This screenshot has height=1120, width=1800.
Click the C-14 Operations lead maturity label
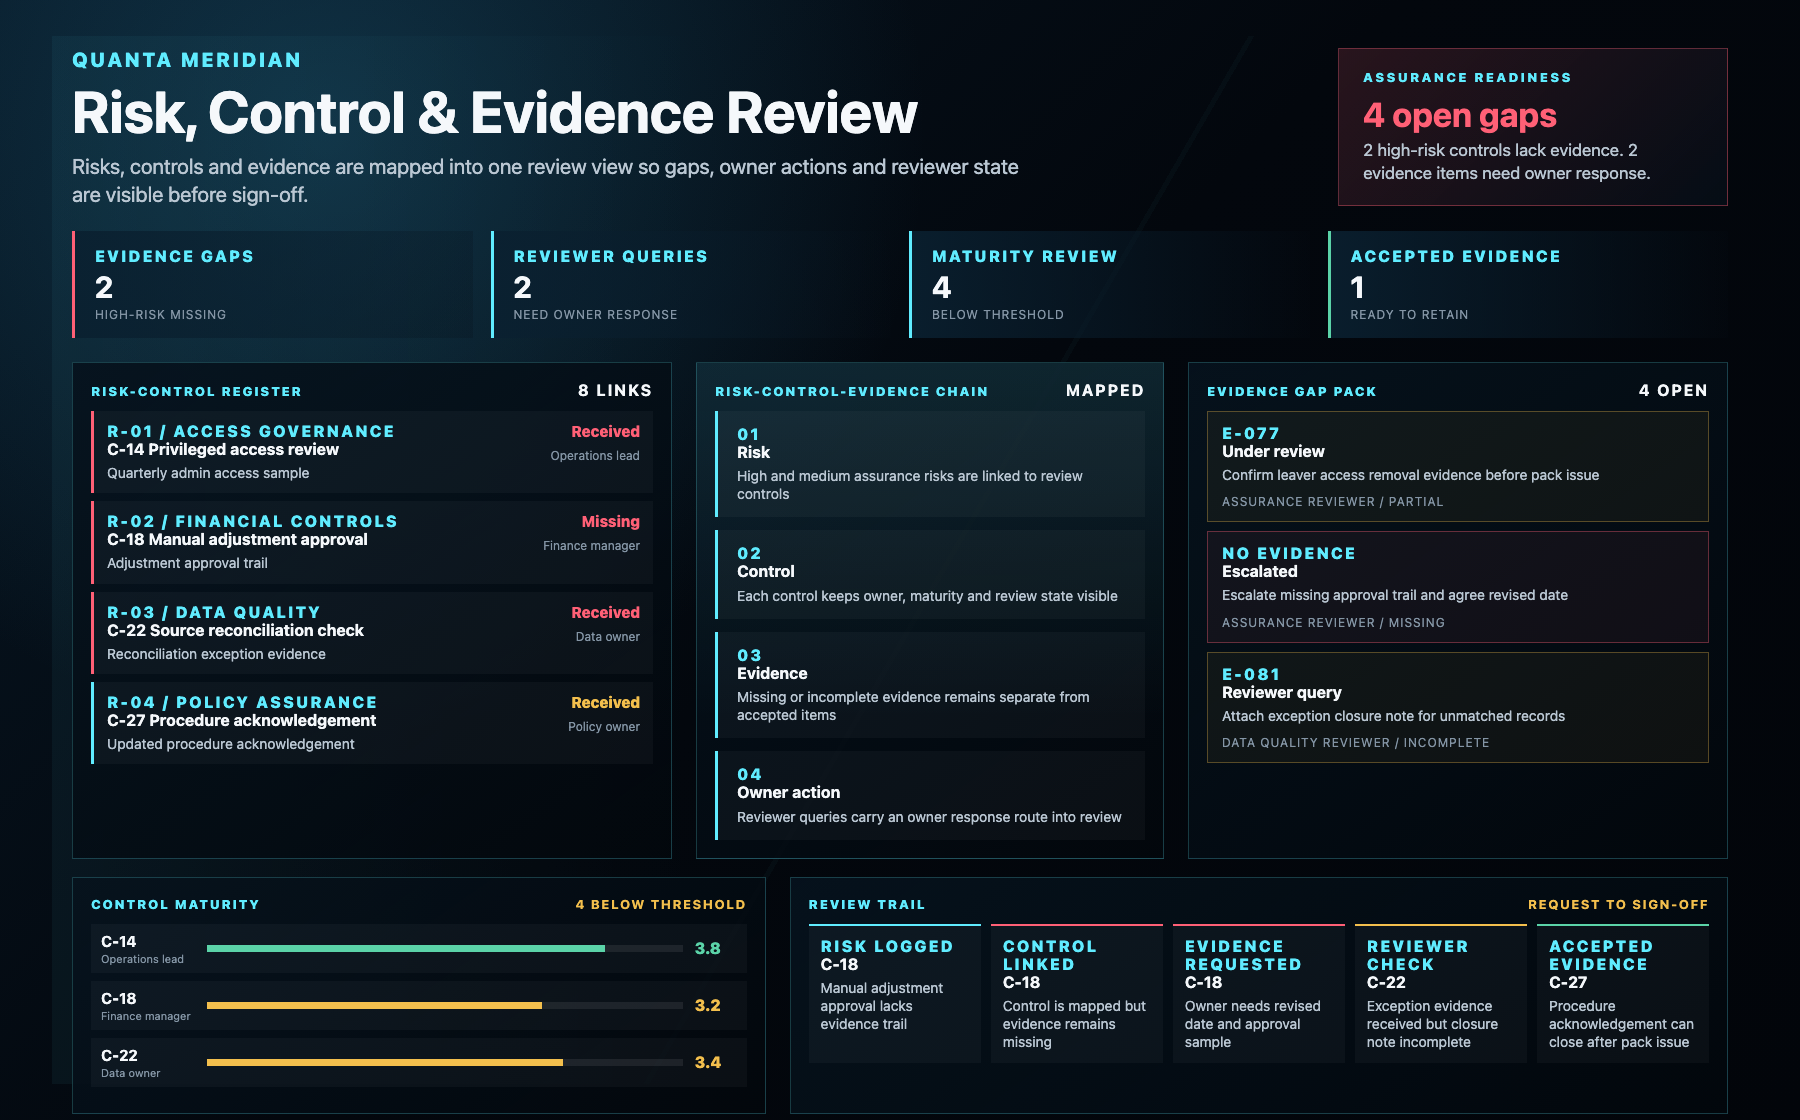pos(142,950)
